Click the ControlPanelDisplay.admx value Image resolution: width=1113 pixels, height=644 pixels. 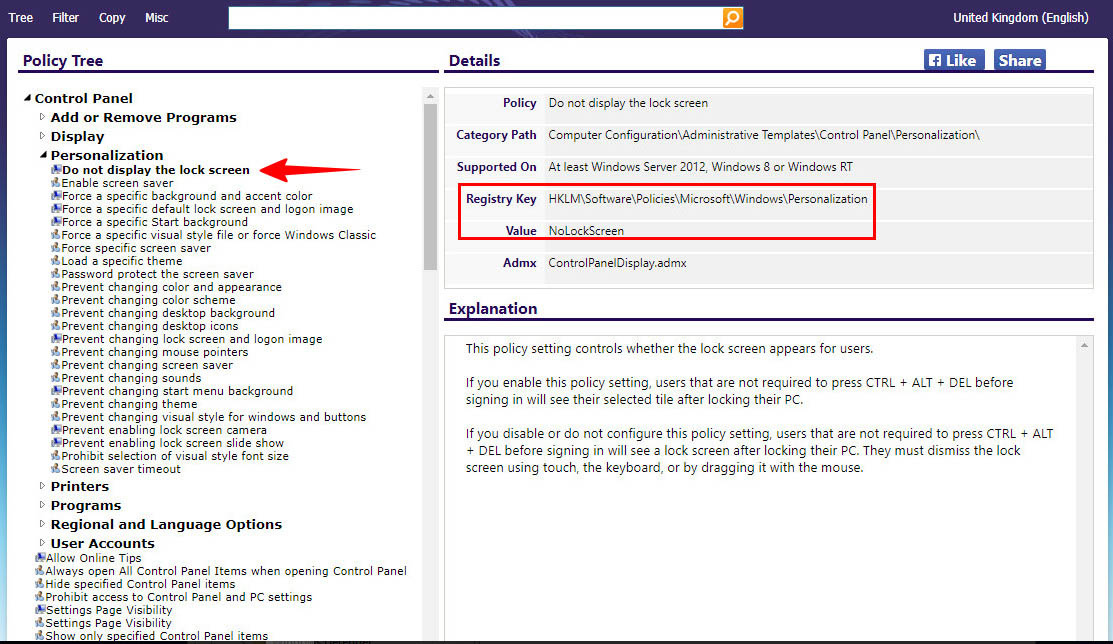(x=617, y=263)
